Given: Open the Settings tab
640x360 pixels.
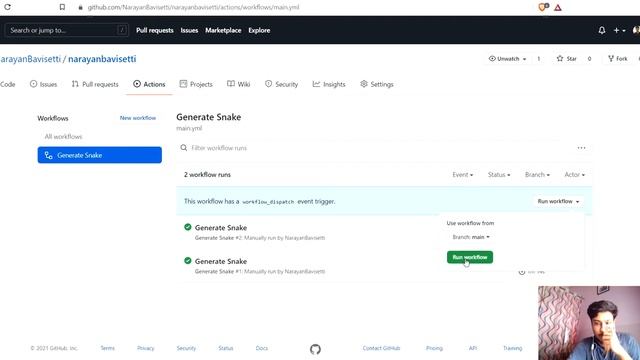Looking at the screenshot, I should (377, 84).
